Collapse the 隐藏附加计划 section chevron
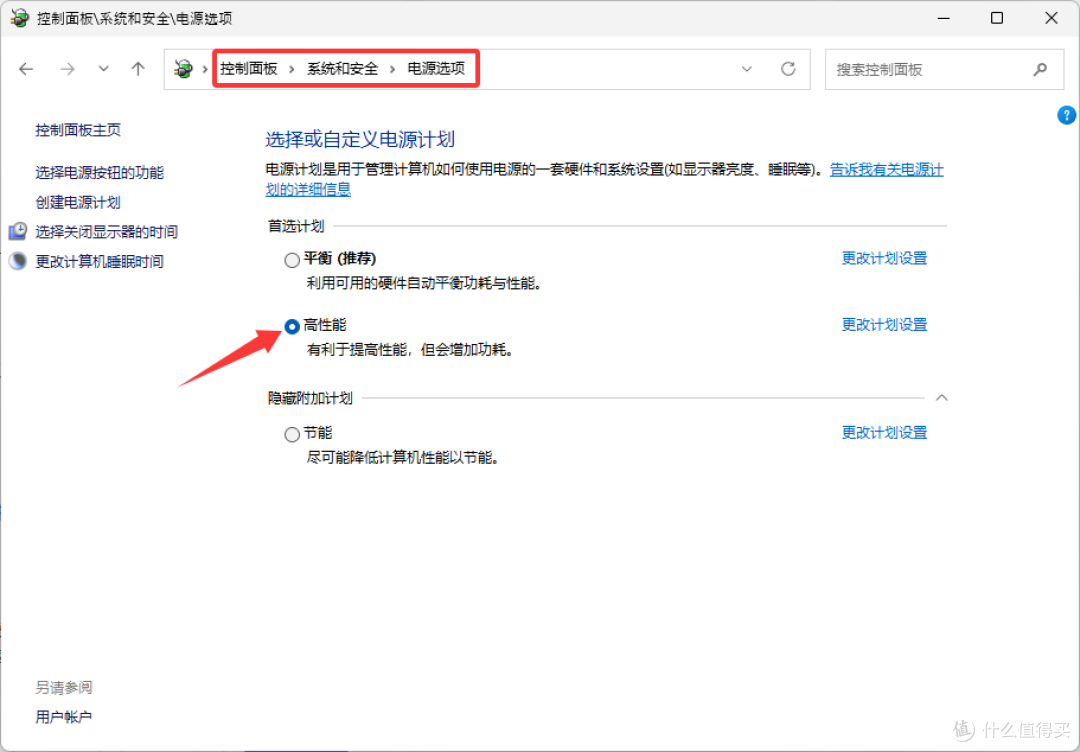1080x752 pixels. point(942,397)
